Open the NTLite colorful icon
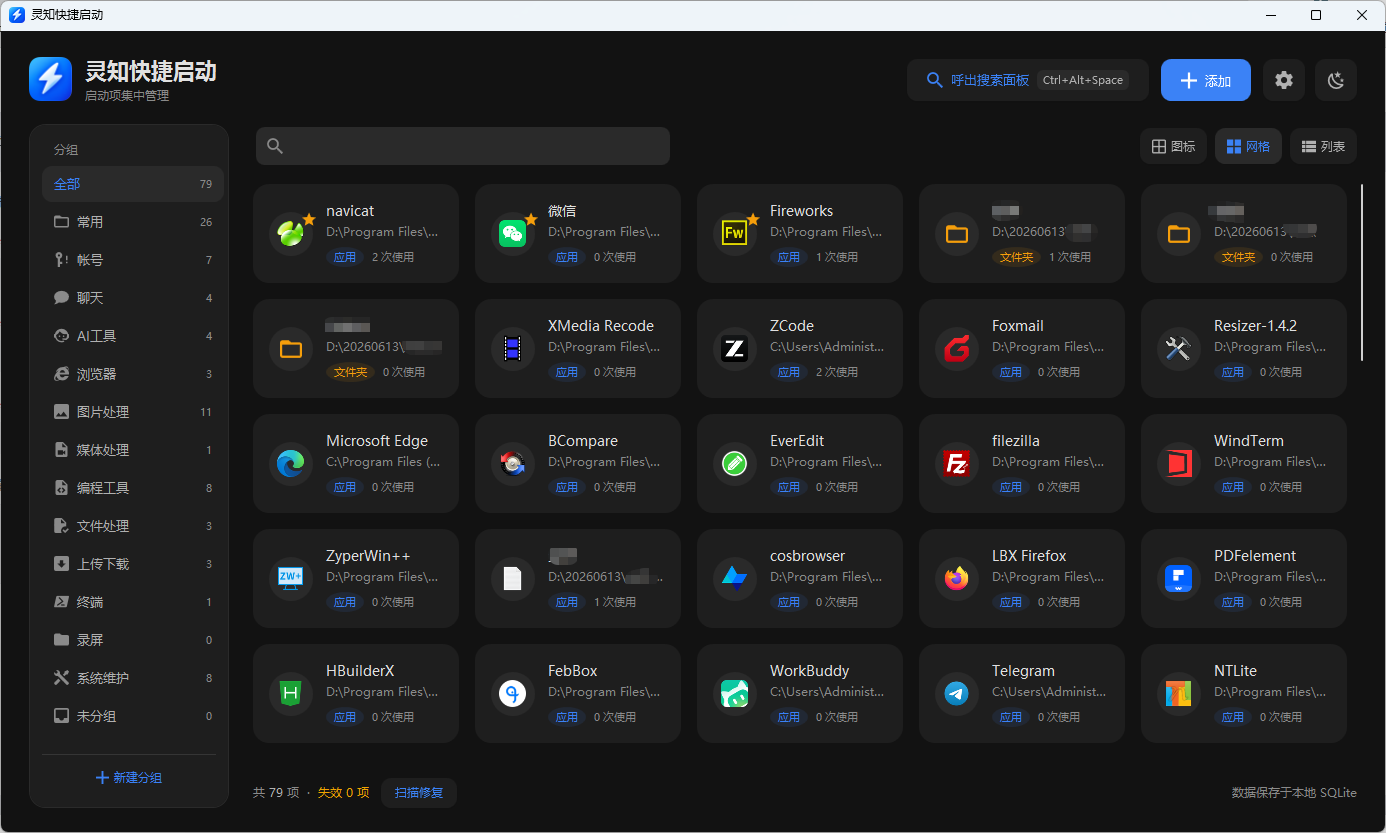1386x833 pixels. click(1179, 694)
